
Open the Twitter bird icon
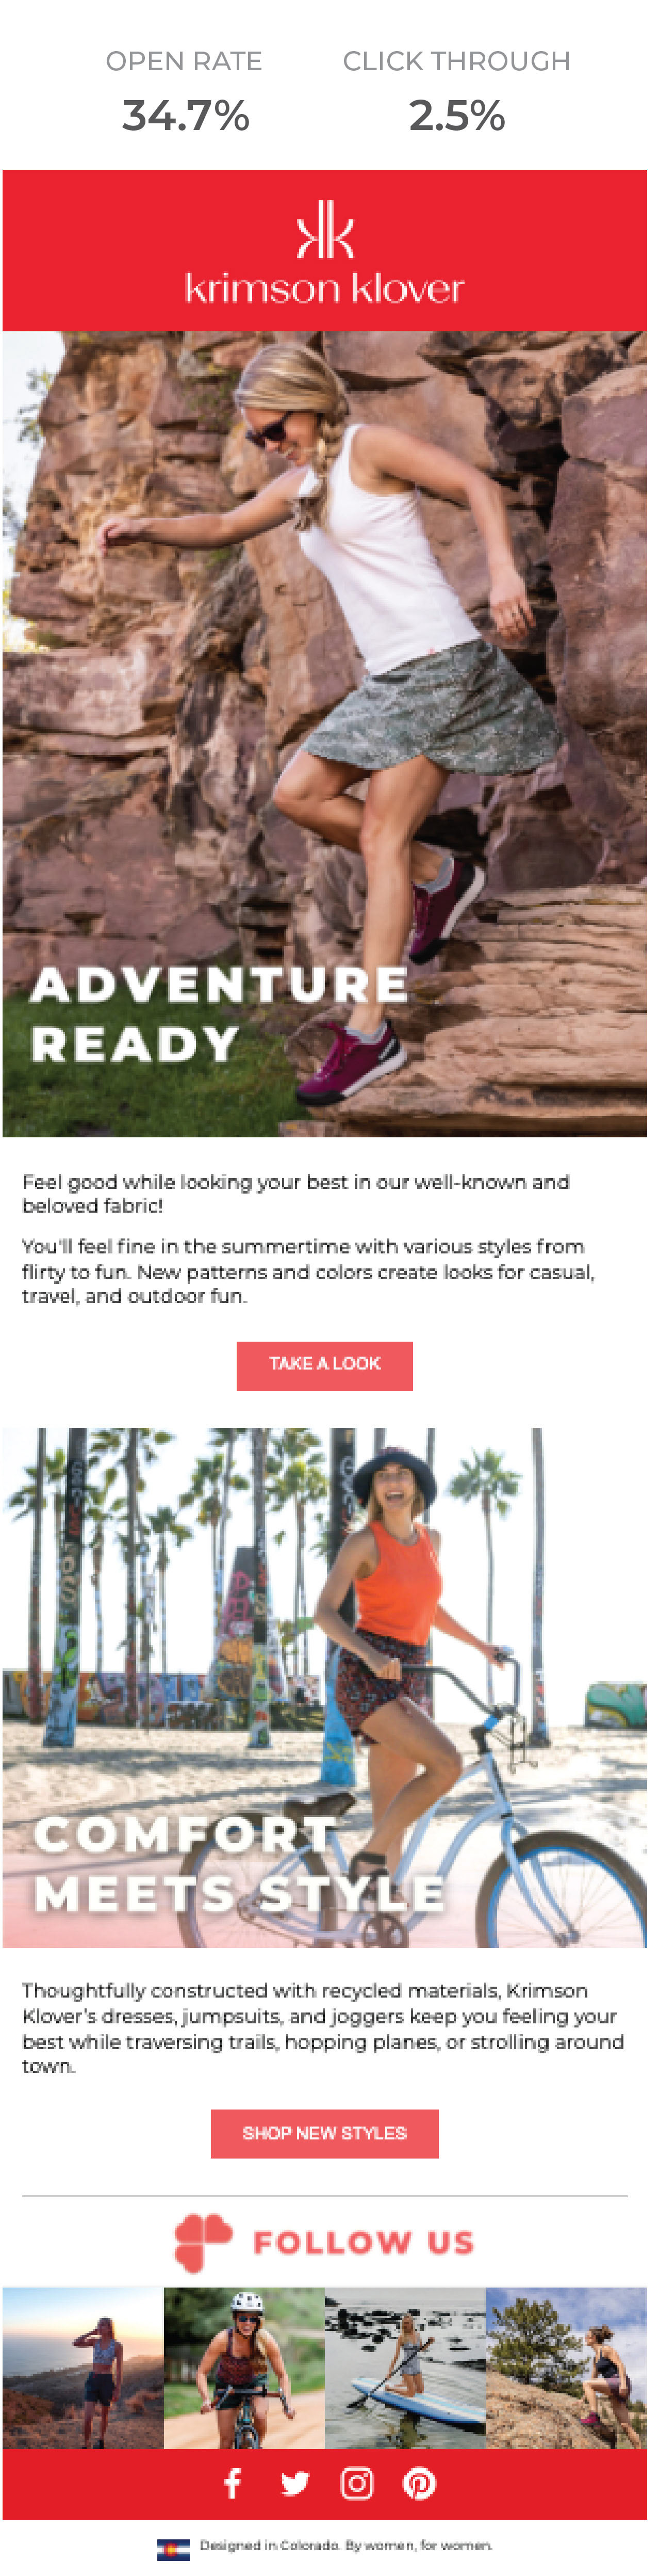click(x=295, y=2484)
